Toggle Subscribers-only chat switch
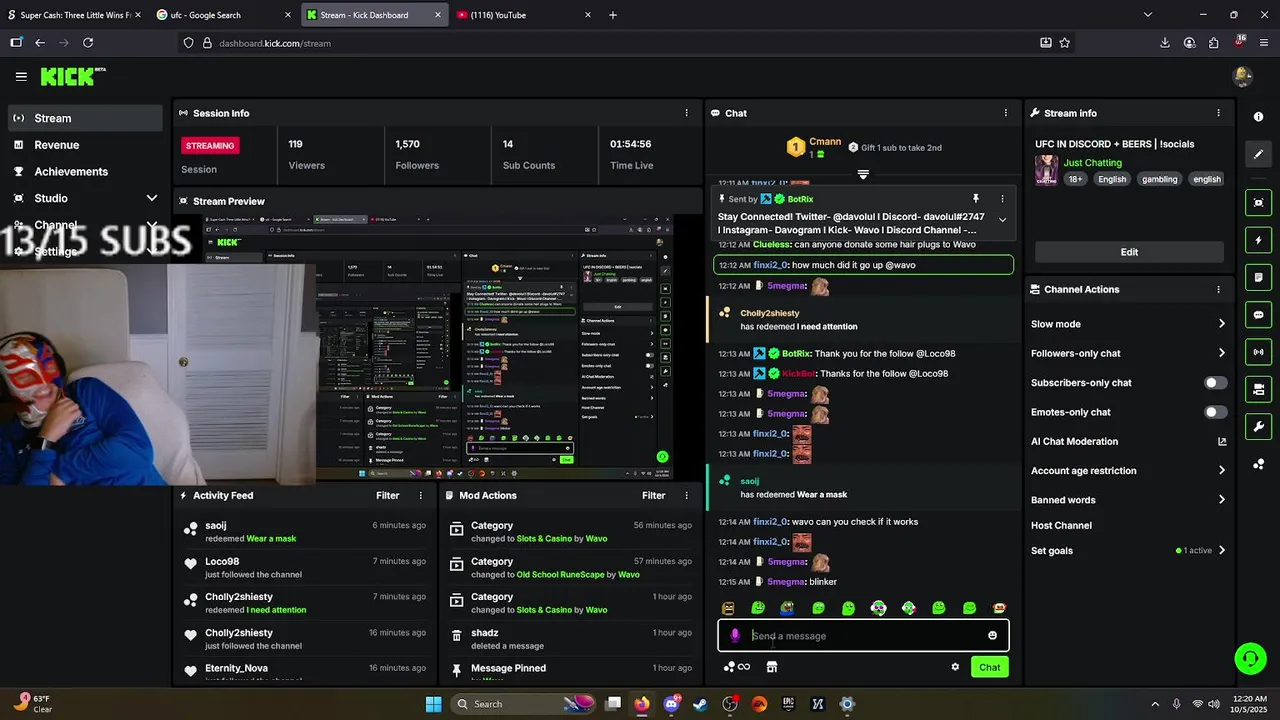 coord(1216,383)
